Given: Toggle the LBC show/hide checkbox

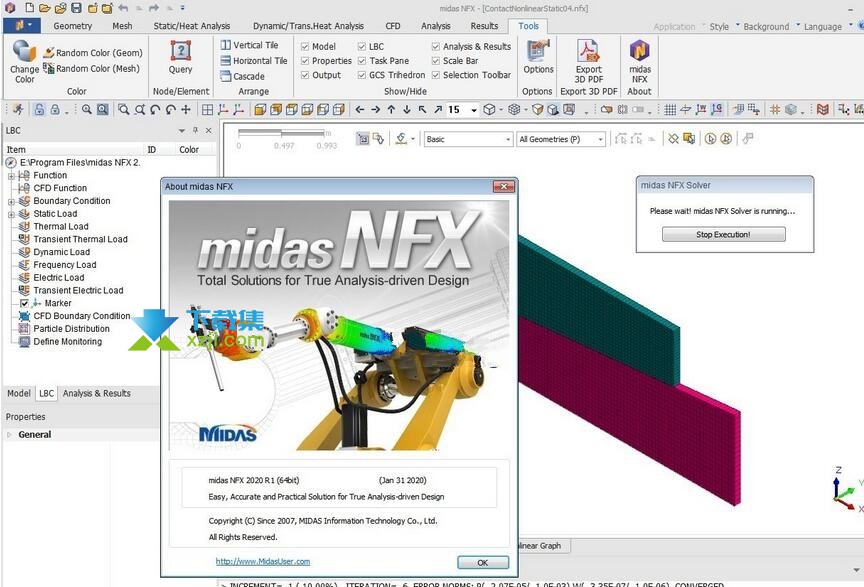Looking at the screenshot, I should (x=361, y=47).
